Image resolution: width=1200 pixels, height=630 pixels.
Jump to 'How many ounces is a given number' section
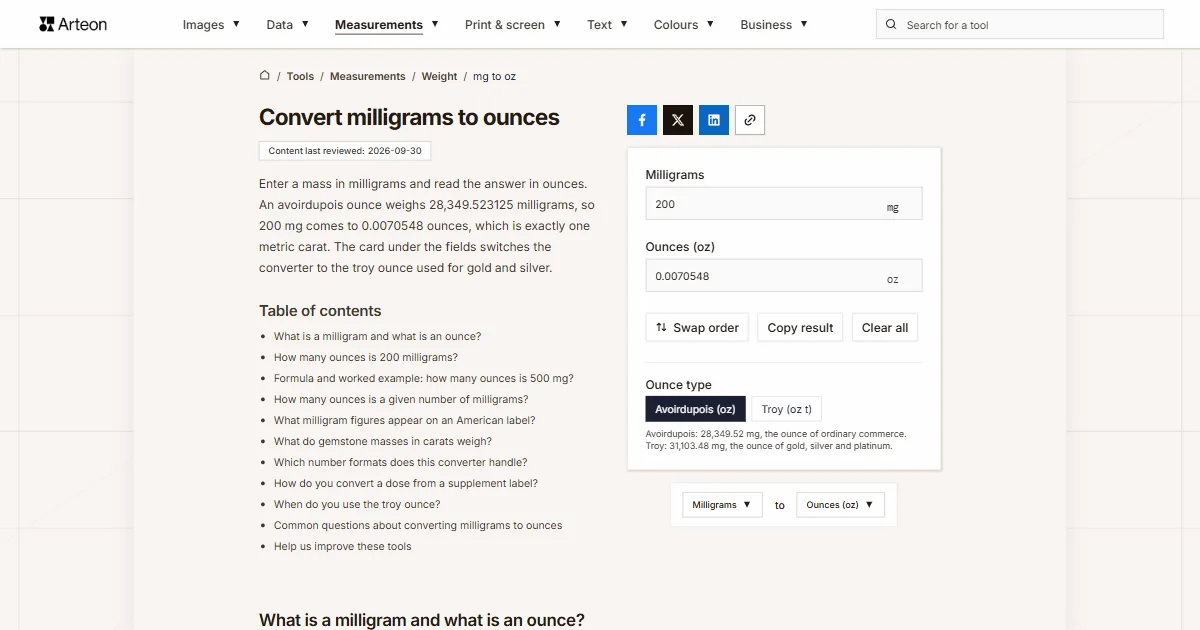pos(401,400)
